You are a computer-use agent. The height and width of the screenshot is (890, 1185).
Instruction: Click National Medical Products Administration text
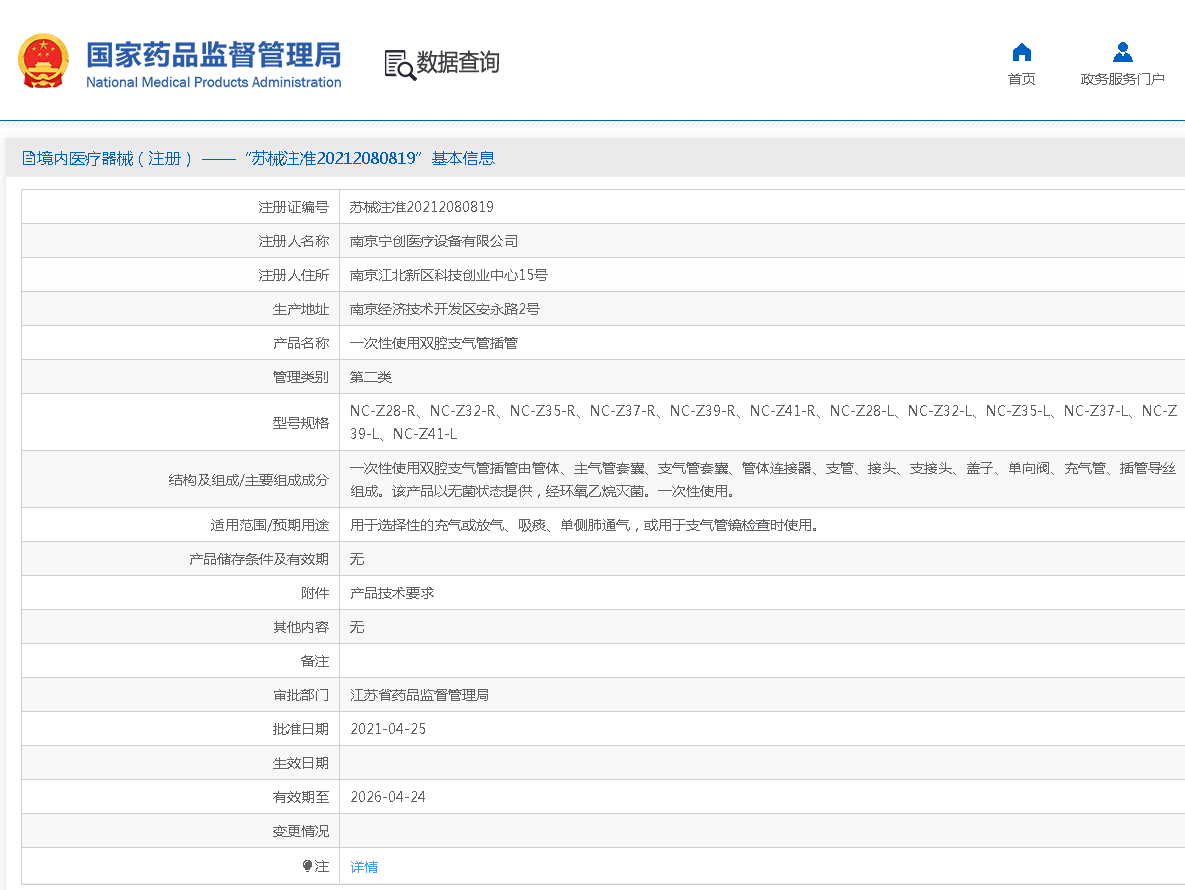(214, 82)
